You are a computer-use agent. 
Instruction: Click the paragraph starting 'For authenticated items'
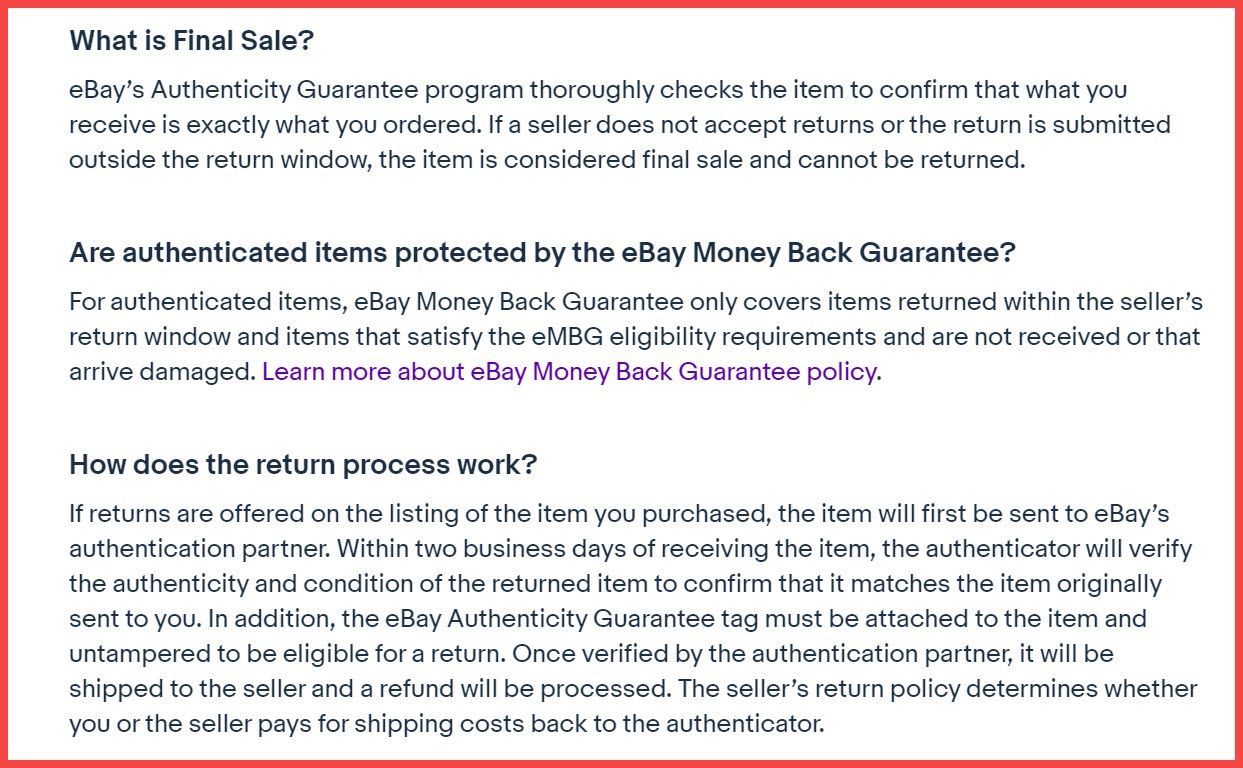click(636, 337)
